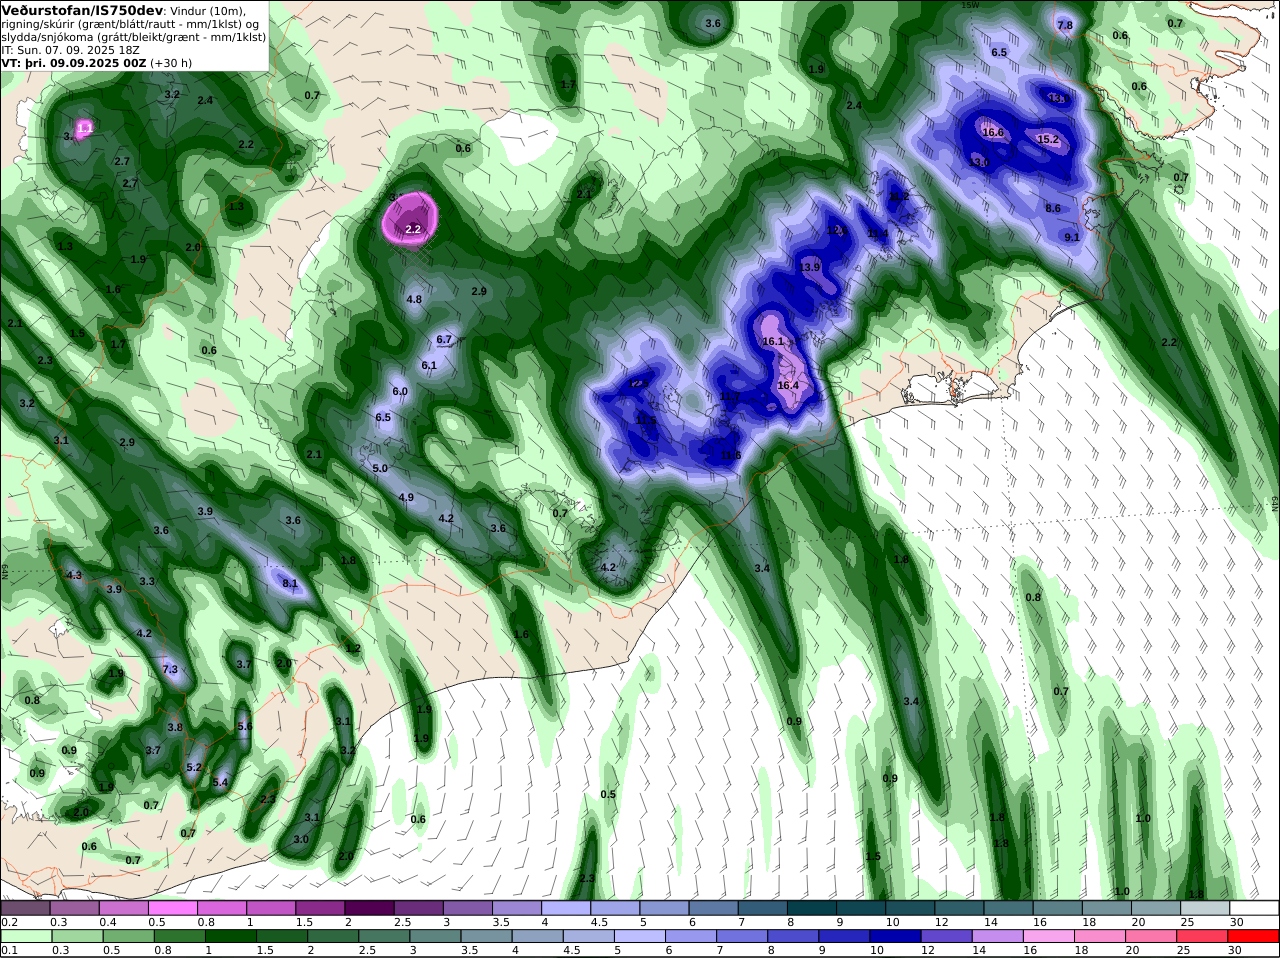Pick the darkest purple snow swatch between 2 and 2.5
1280x958 pixels.
[369, 908]
